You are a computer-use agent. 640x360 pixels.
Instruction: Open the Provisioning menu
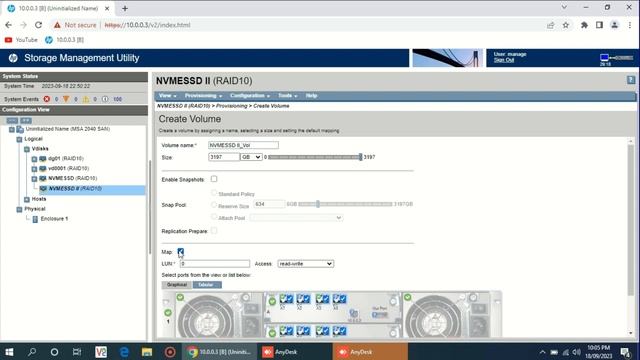coord(203,96)
